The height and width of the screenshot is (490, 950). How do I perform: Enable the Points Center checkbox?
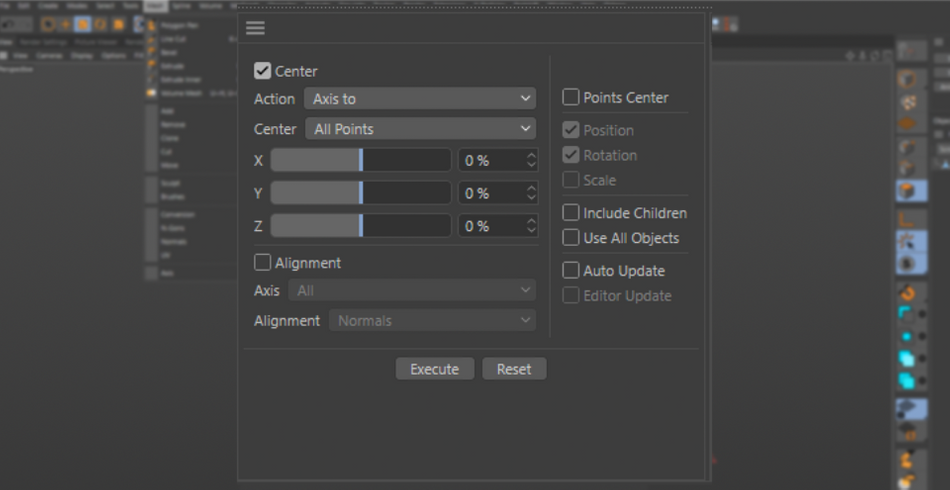pos(571,97)
